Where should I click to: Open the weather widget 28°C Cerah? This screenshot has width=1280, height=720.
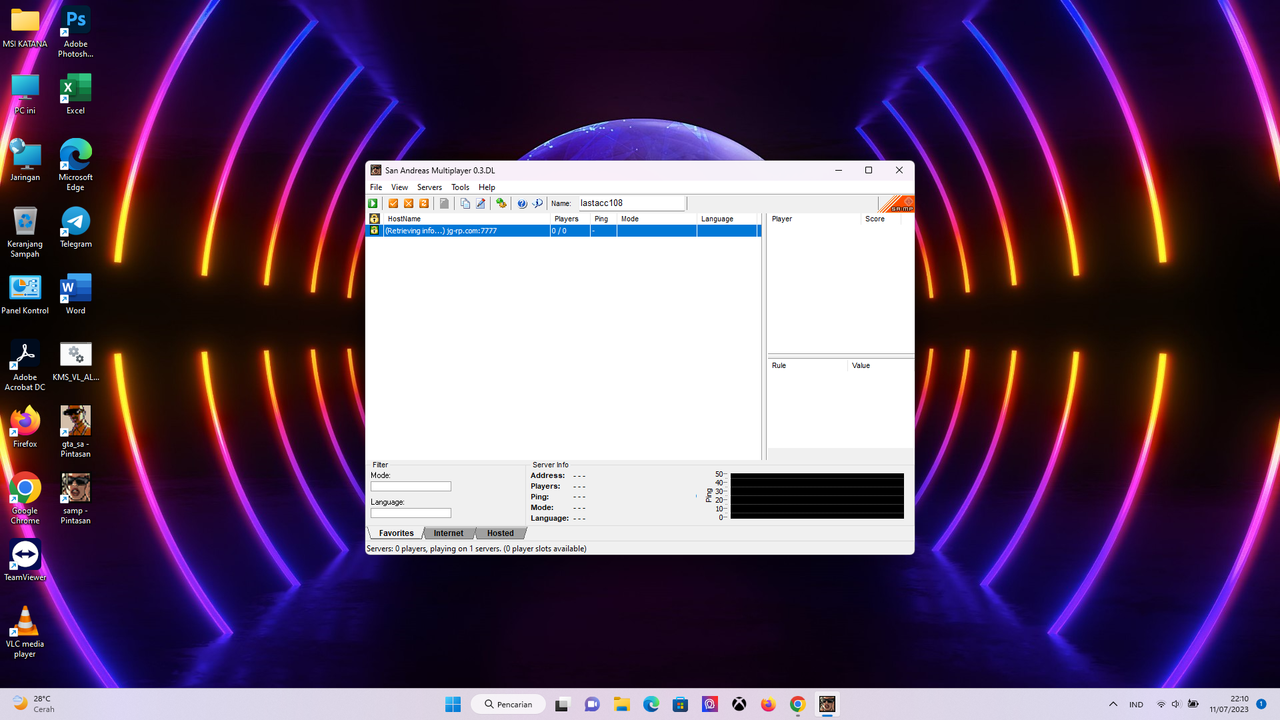[x=33, y=704]
